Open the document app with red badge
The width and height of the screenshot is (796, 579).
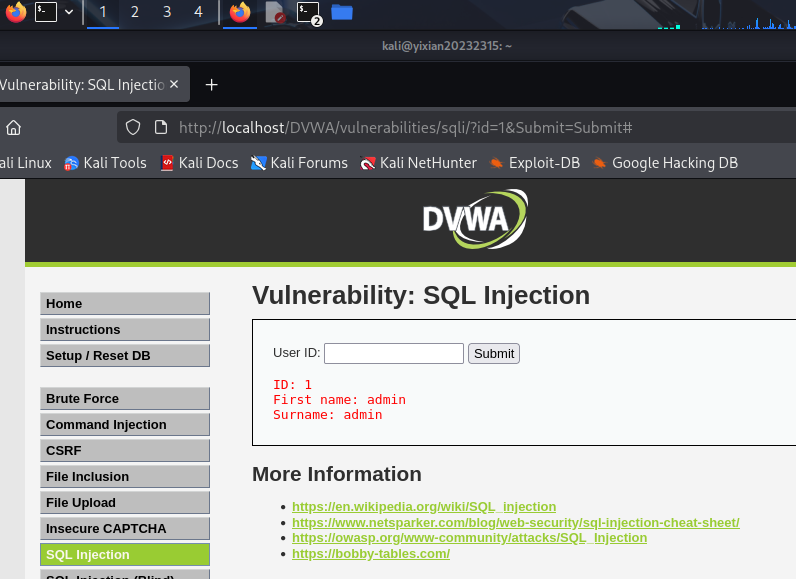pyautogui.click(x=275, y=12)
